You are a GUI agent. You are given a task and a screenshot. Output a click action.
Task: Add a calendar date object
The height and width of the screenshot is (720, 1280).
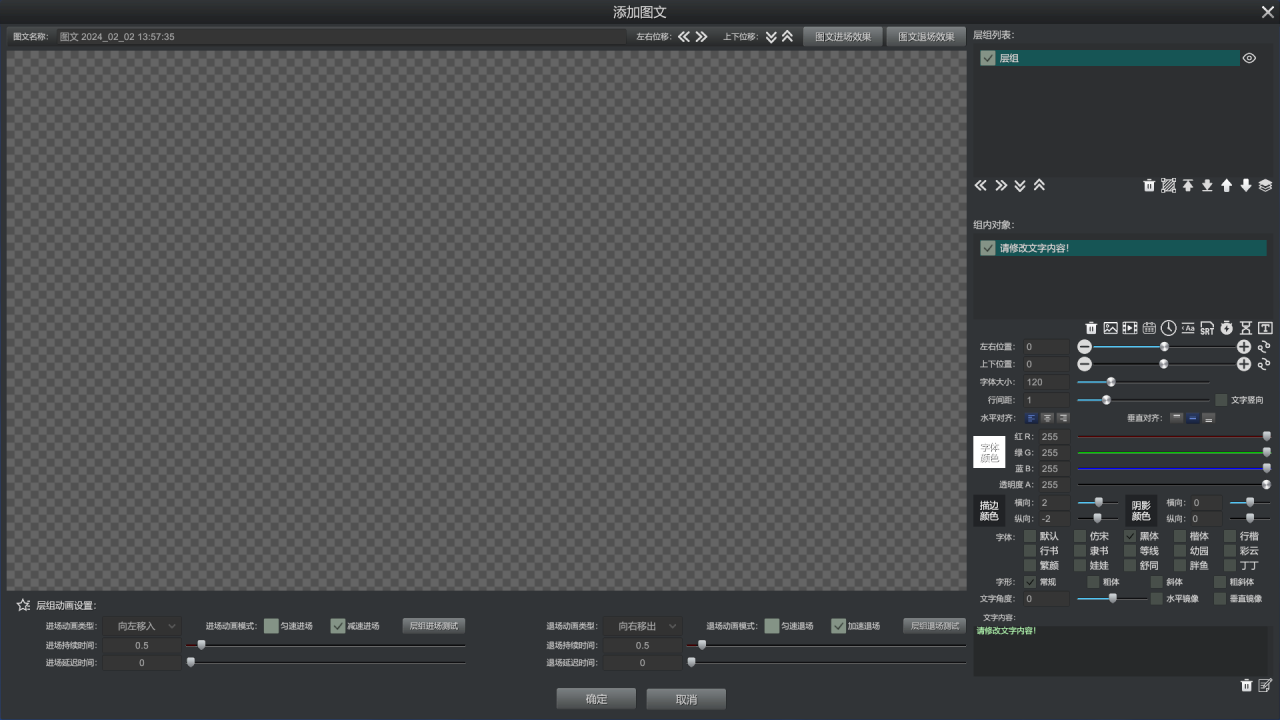[x=1149, y=328]
